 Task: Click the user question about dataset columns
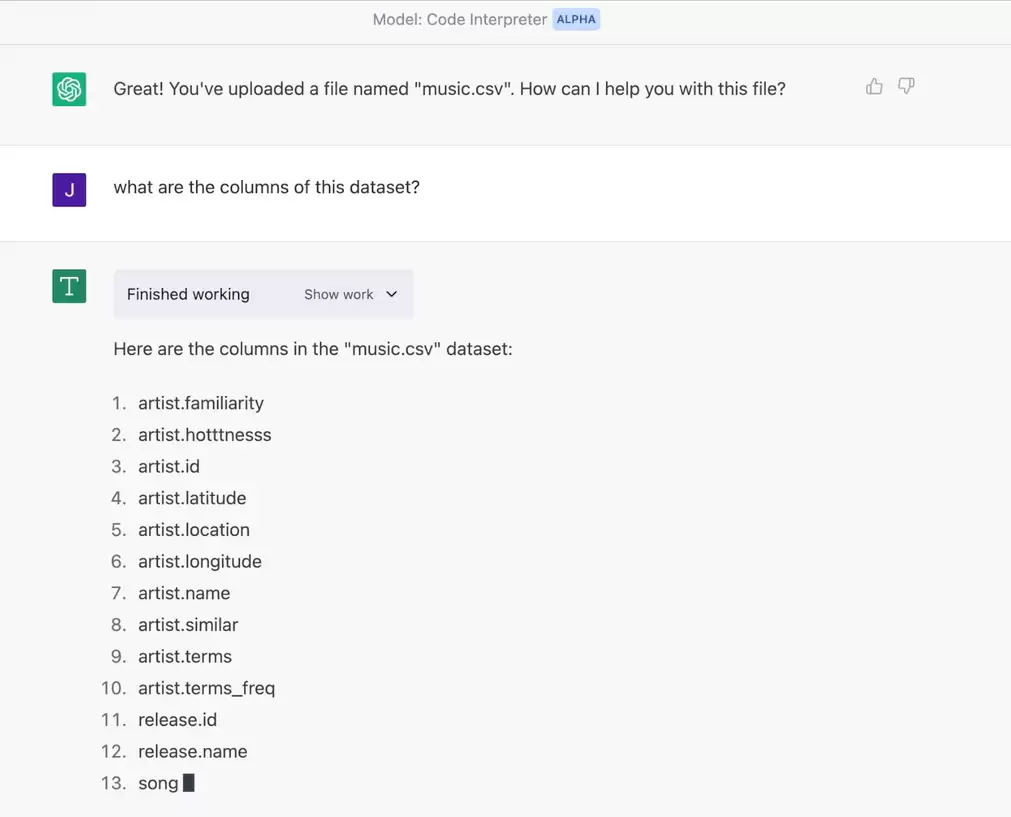pyautogui.click(x=266, y=187)
